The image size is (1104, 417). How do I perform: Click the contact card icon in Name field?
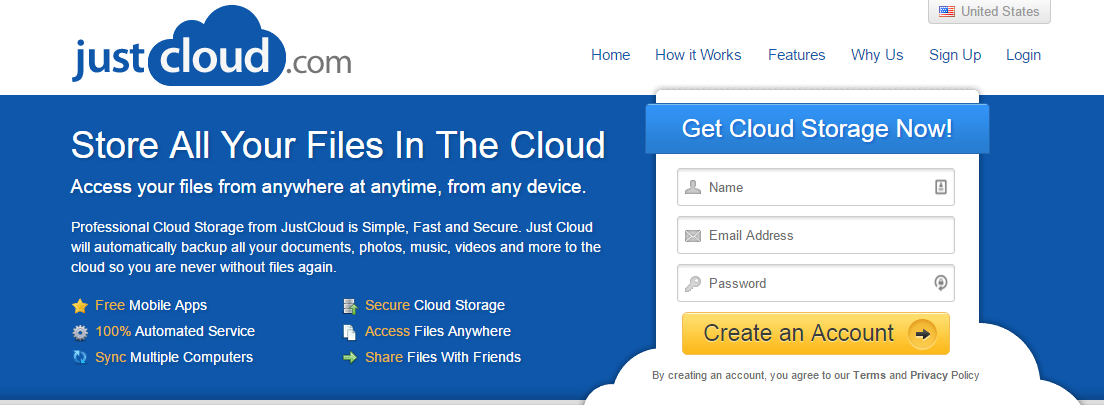click(x=941, y=187)
